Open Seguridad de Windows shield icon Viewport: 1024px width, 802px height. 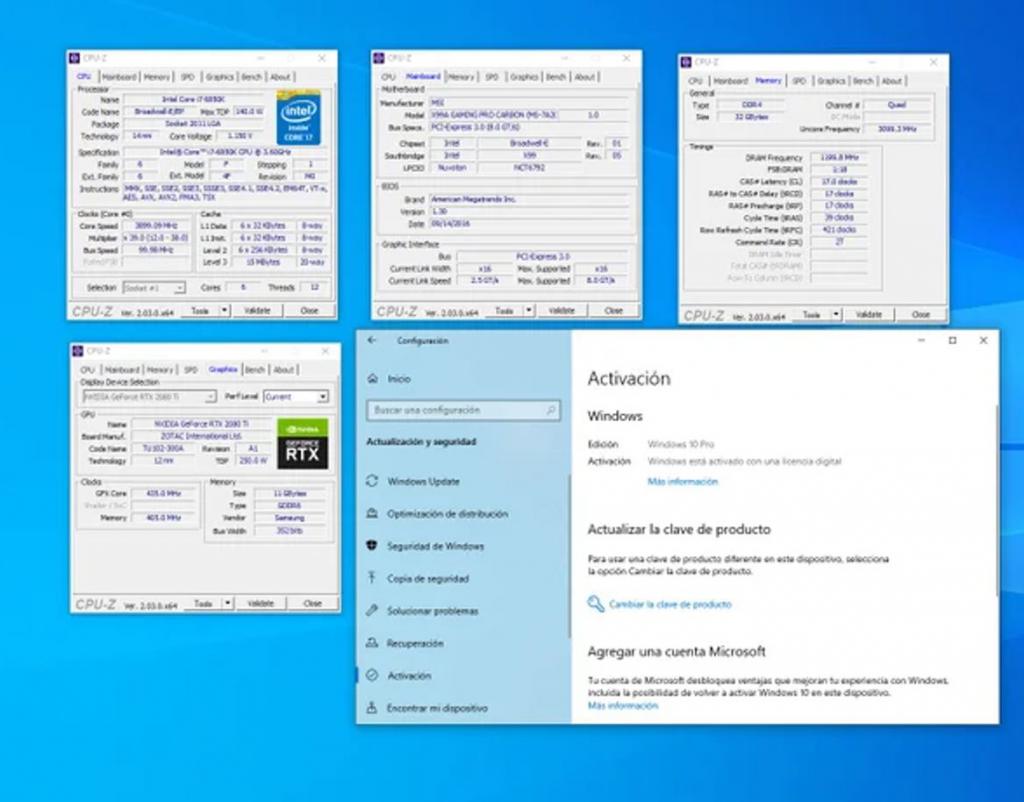372,546
